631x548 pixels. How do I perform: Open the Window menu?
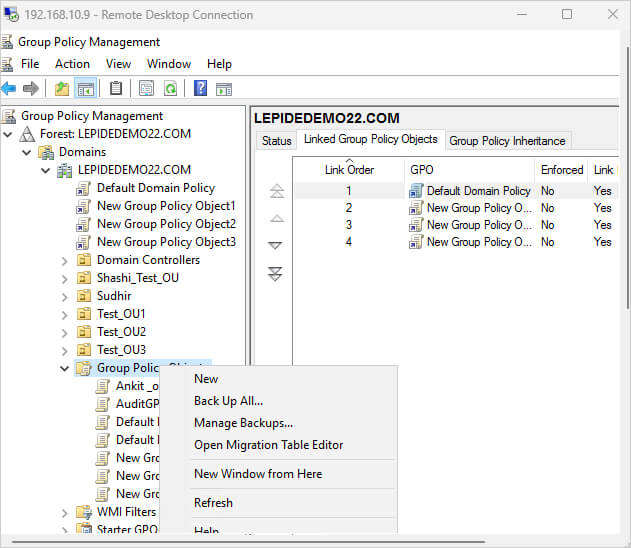(169, 64)
